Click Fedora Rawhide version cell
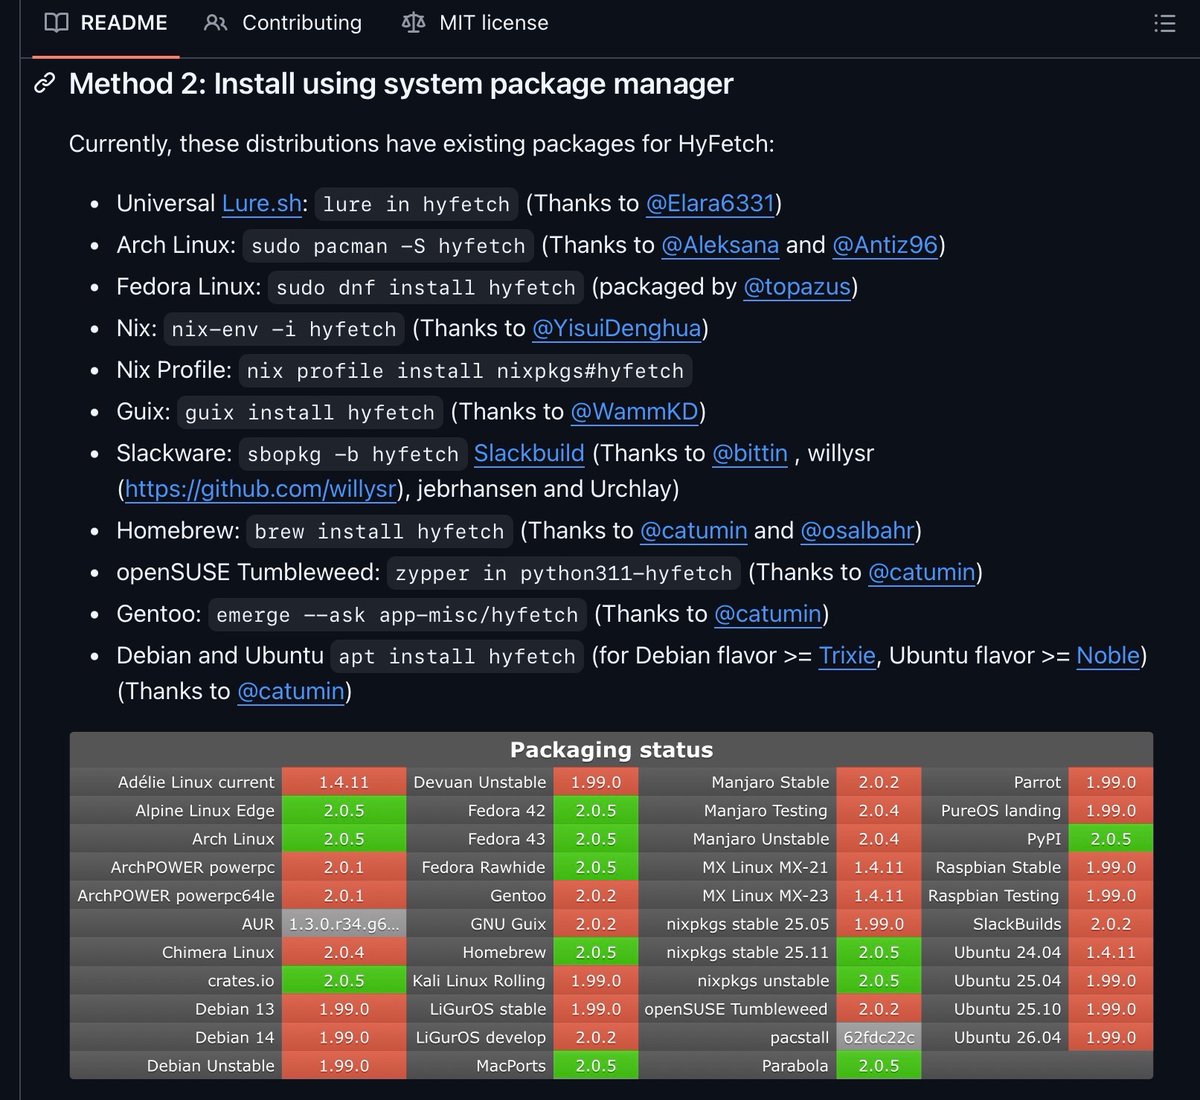This screenshot has height=1100, width=1200. (x=596, y=867)
